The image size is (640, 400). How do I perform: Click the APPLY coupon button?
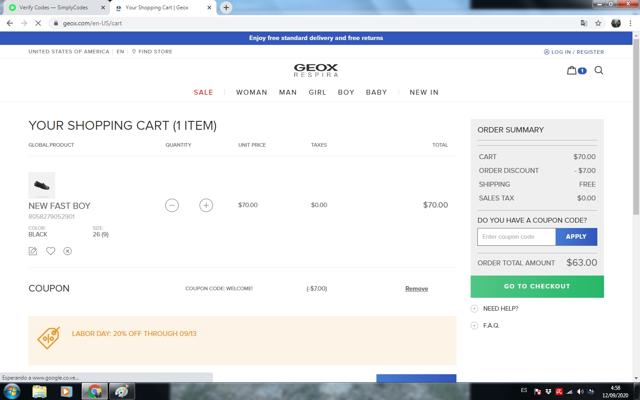pyautogui.click(x=576, y=237)
